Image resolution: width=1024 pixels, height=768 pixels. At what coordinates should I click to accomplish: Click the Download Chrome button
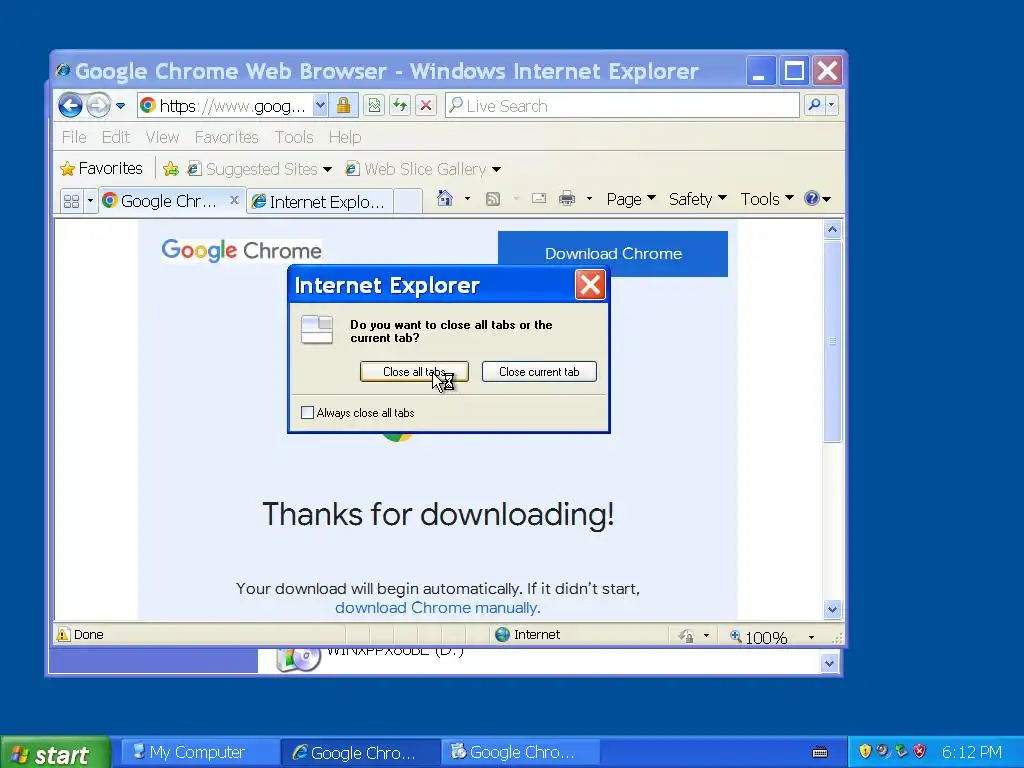(613, 253)
